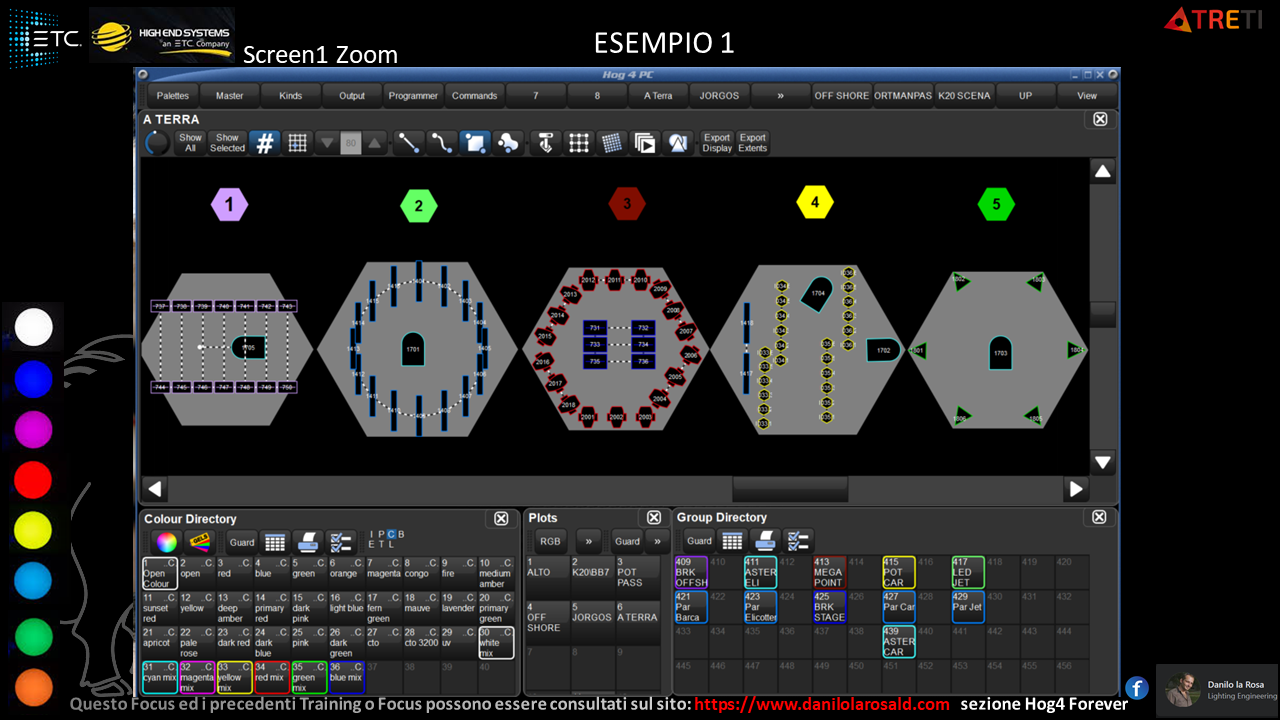Open the gels picker icon in Colour Directory
Viewport: 1280px width, 720px height.
tap(199, 542)
